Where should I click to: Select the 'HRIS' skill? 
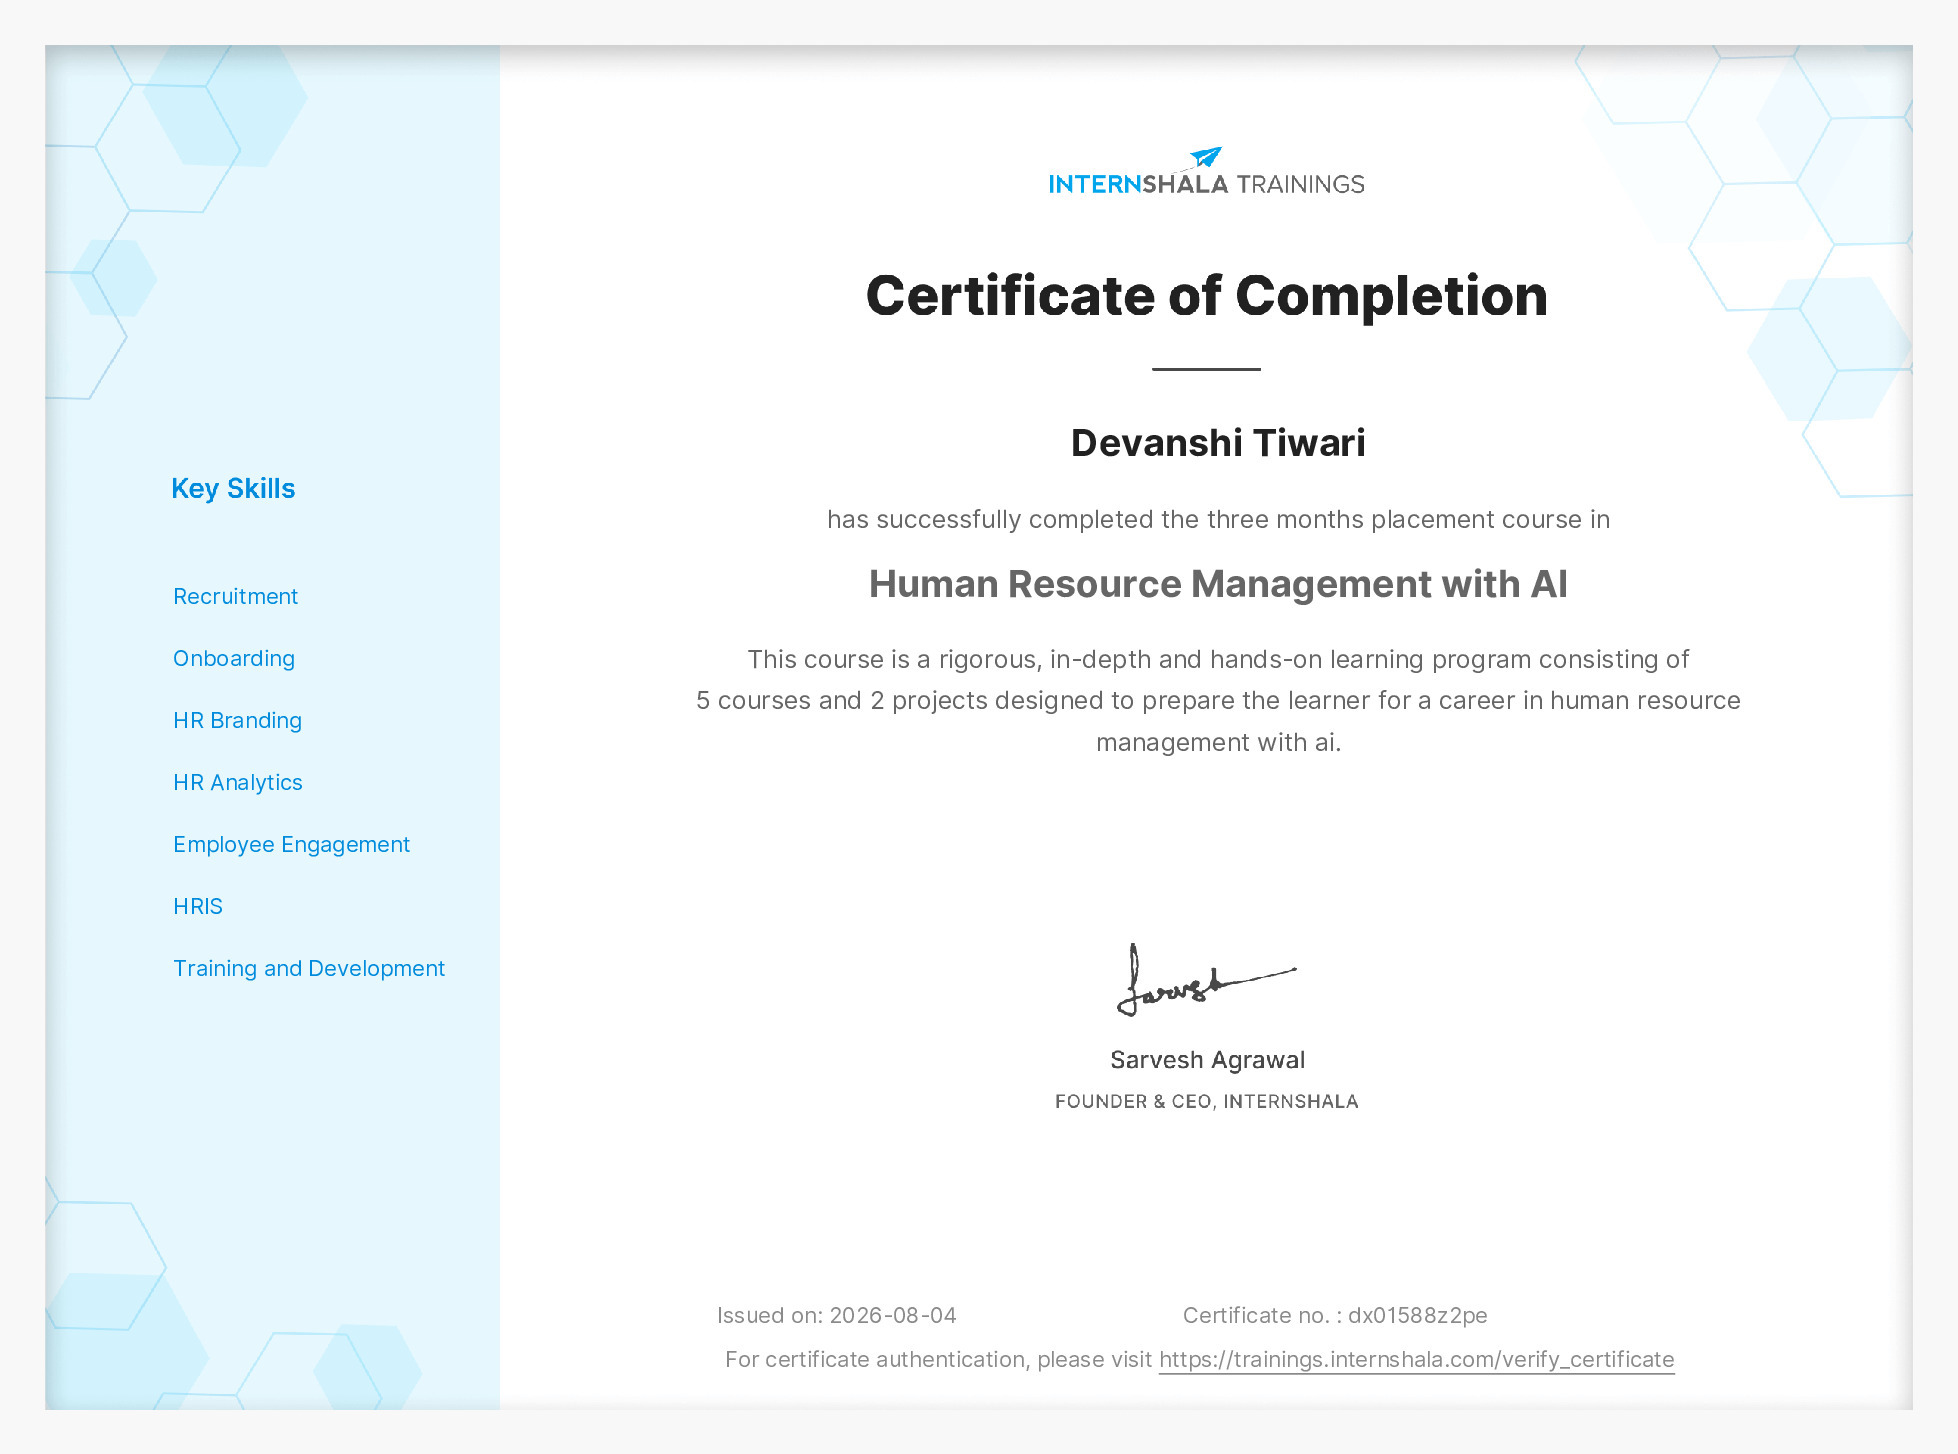coord(198,906)
